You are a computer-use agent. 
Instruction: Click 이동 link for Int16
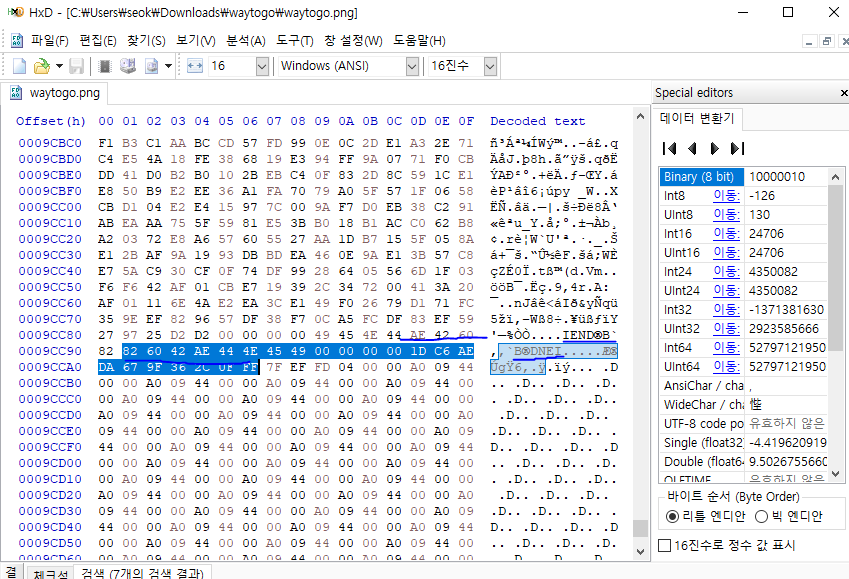coord(726,233)
